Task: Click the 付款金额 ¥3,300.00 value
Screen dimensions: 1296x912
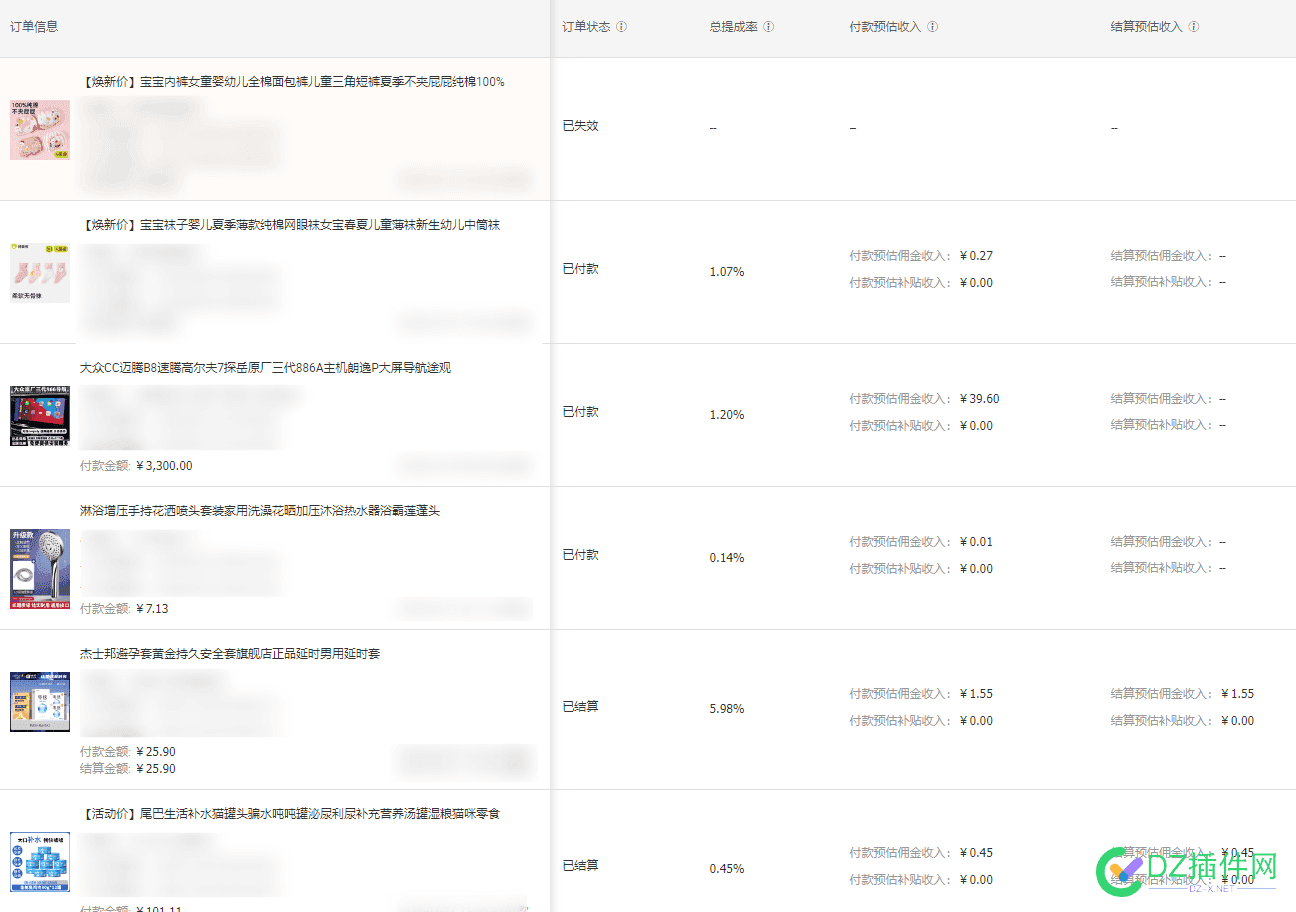Action: (x=164, y=466)
